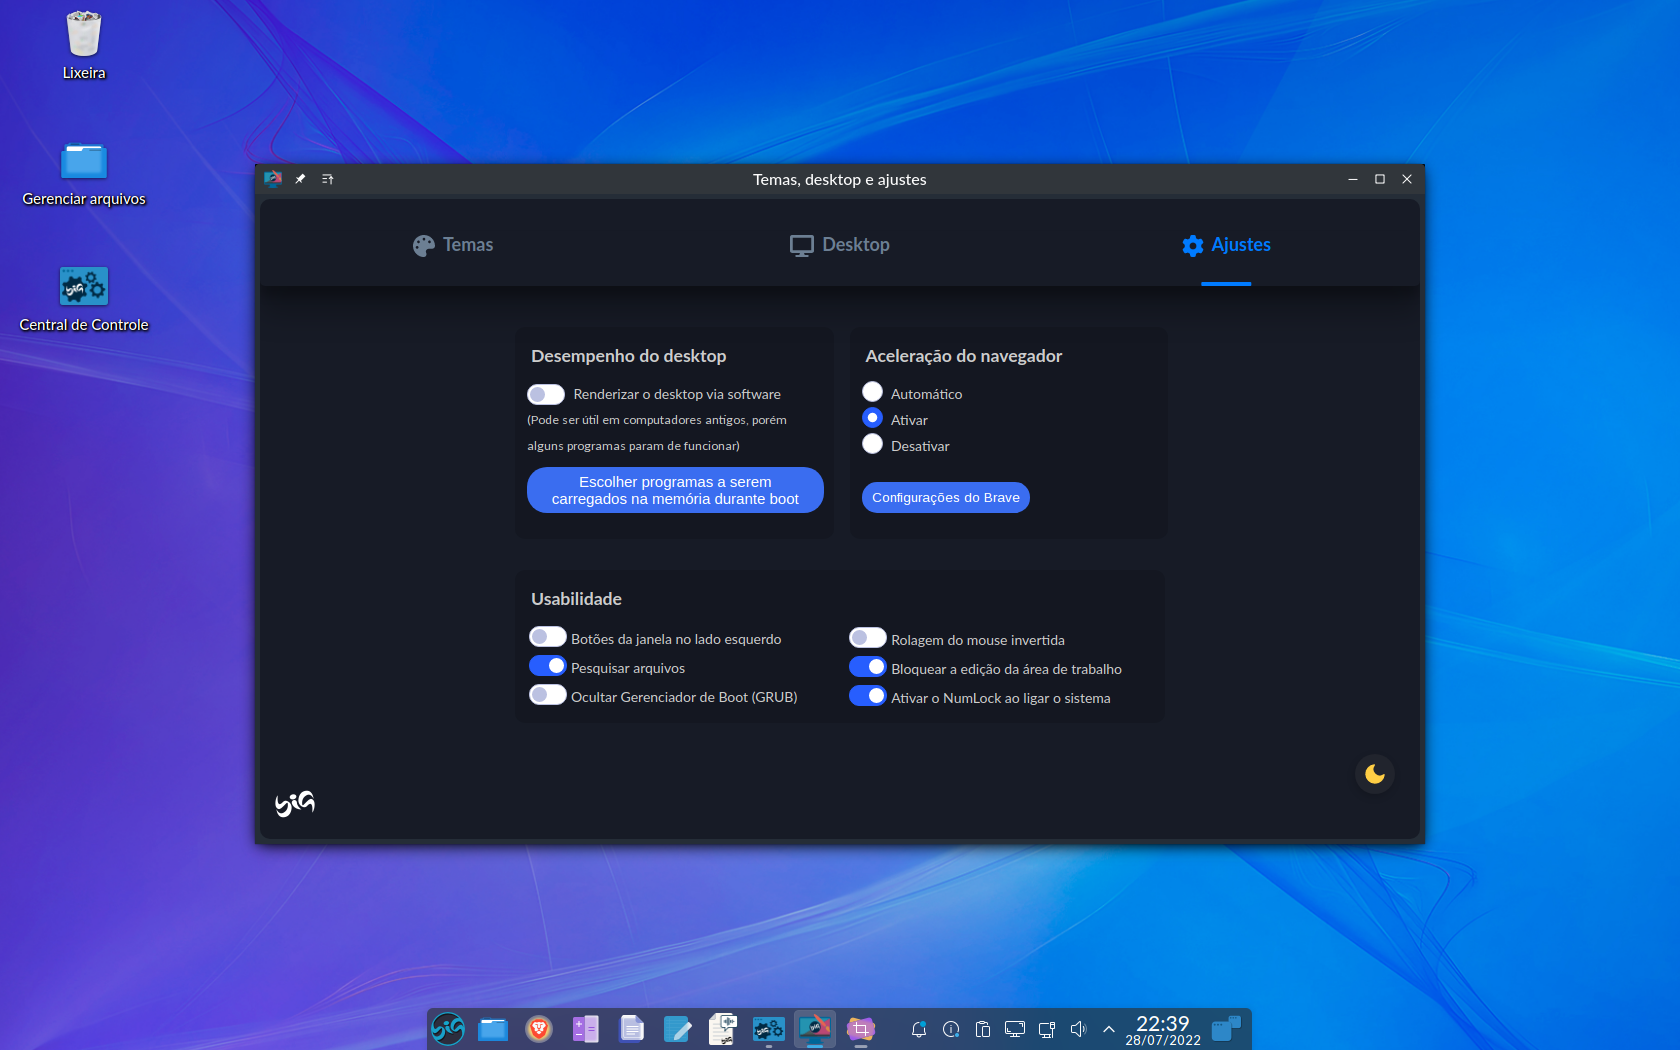This screenshot has width=1680, height=1050.
Task: Open the audio transcription document icon in the taskbar
Action: pos(723,1028)
